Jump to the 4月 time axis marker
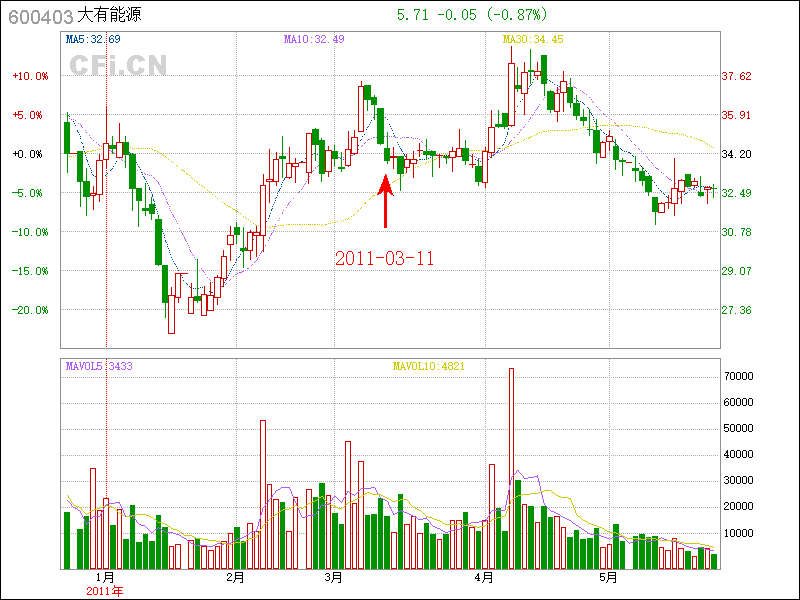The width and height of the screenshot is (800, 600). click(x=484, y=577)
